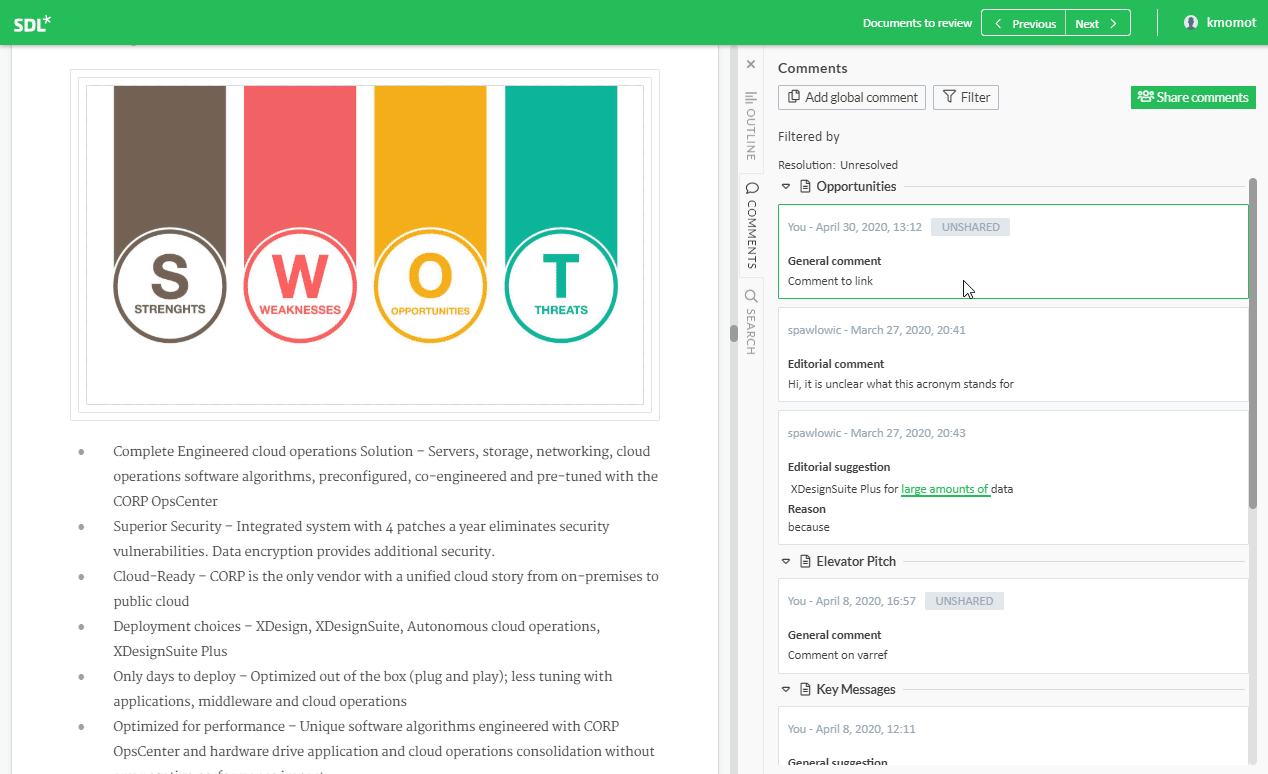Click the user avatar icon
Viewport: 1268px width, 774px height.
(1190, 22)
